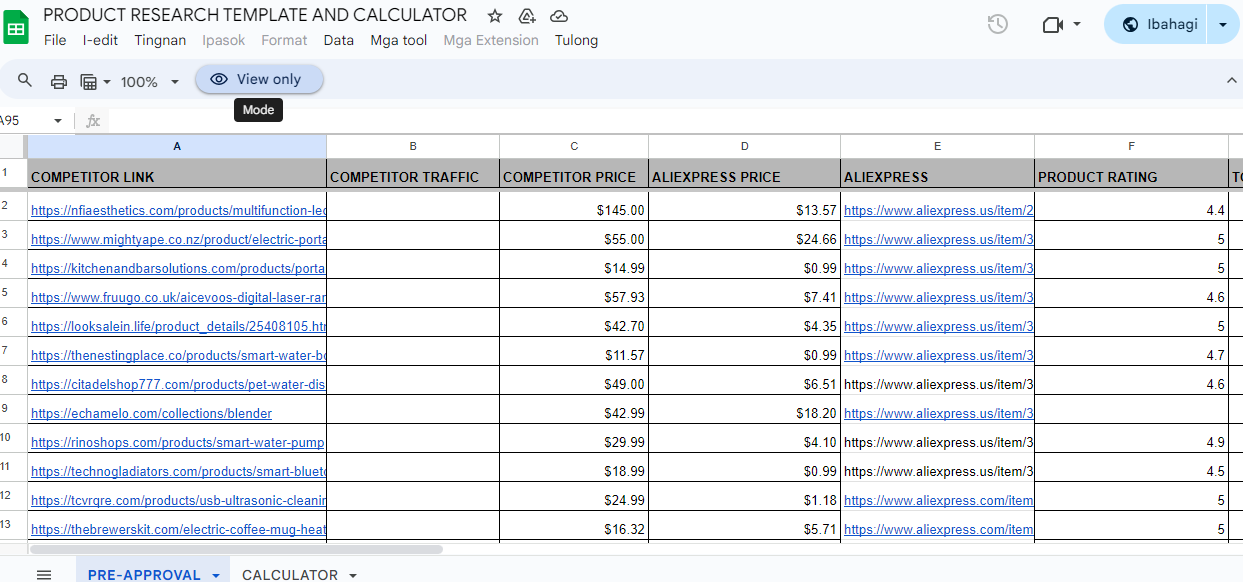Select the $16.32 competitor price cell
The height and width of the screenshot is (582, 1243).
(x=574, y=526)
